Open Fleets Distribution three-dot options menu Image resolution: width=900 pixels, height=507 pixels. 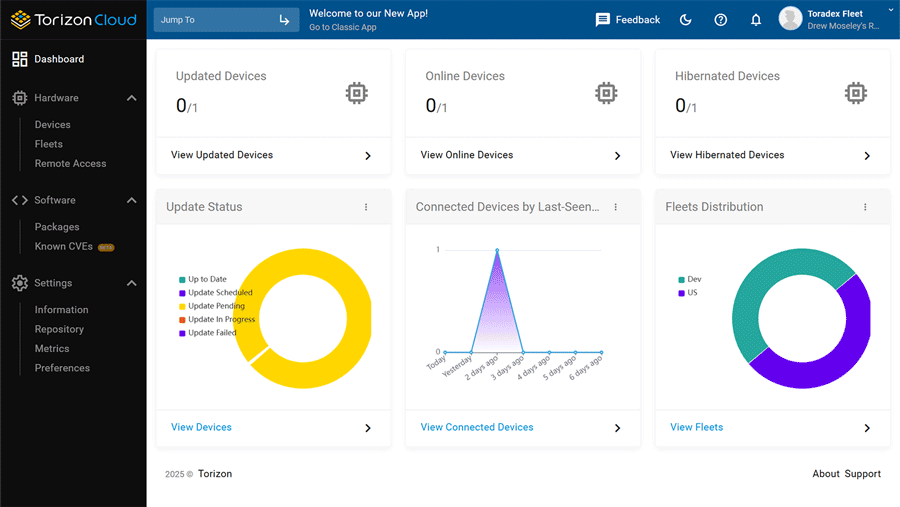pyautogui.click(x=865, y=207)
